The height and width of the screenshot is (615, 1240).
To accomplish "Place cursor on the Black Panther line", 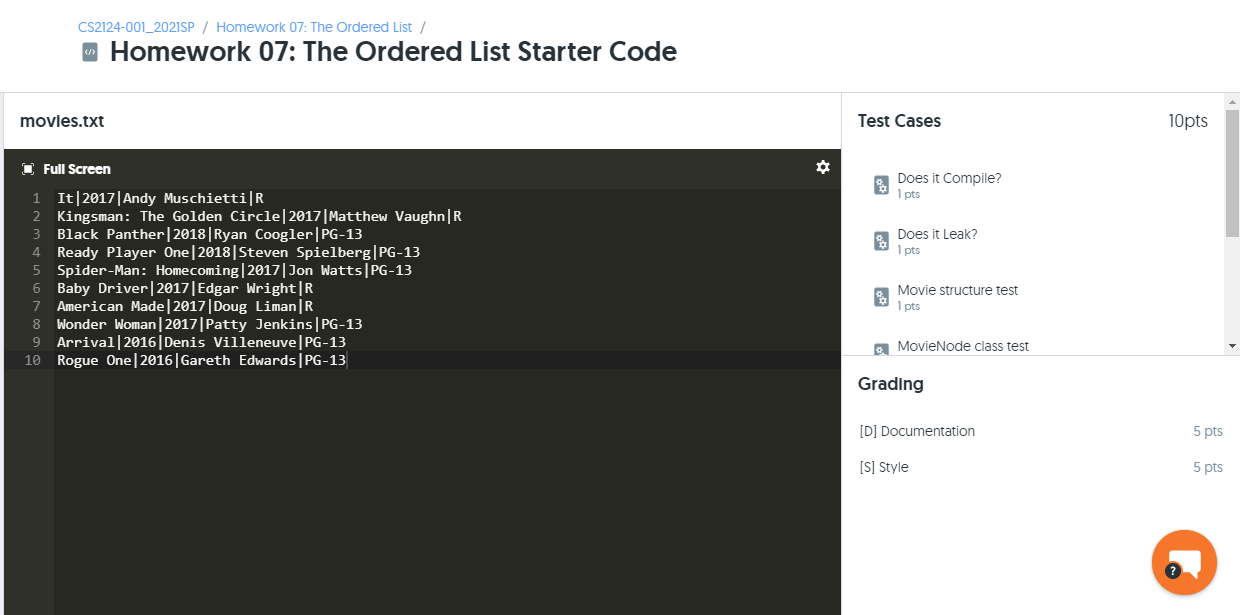I will pos(209,234).
